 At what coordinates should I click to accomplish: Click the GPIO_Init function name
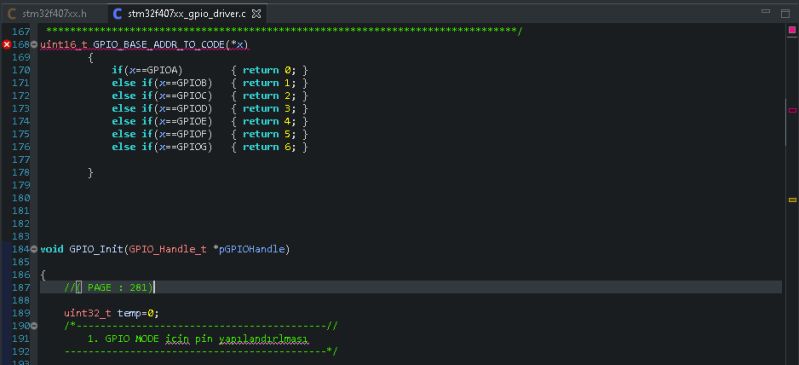click(x=96, y=249)
